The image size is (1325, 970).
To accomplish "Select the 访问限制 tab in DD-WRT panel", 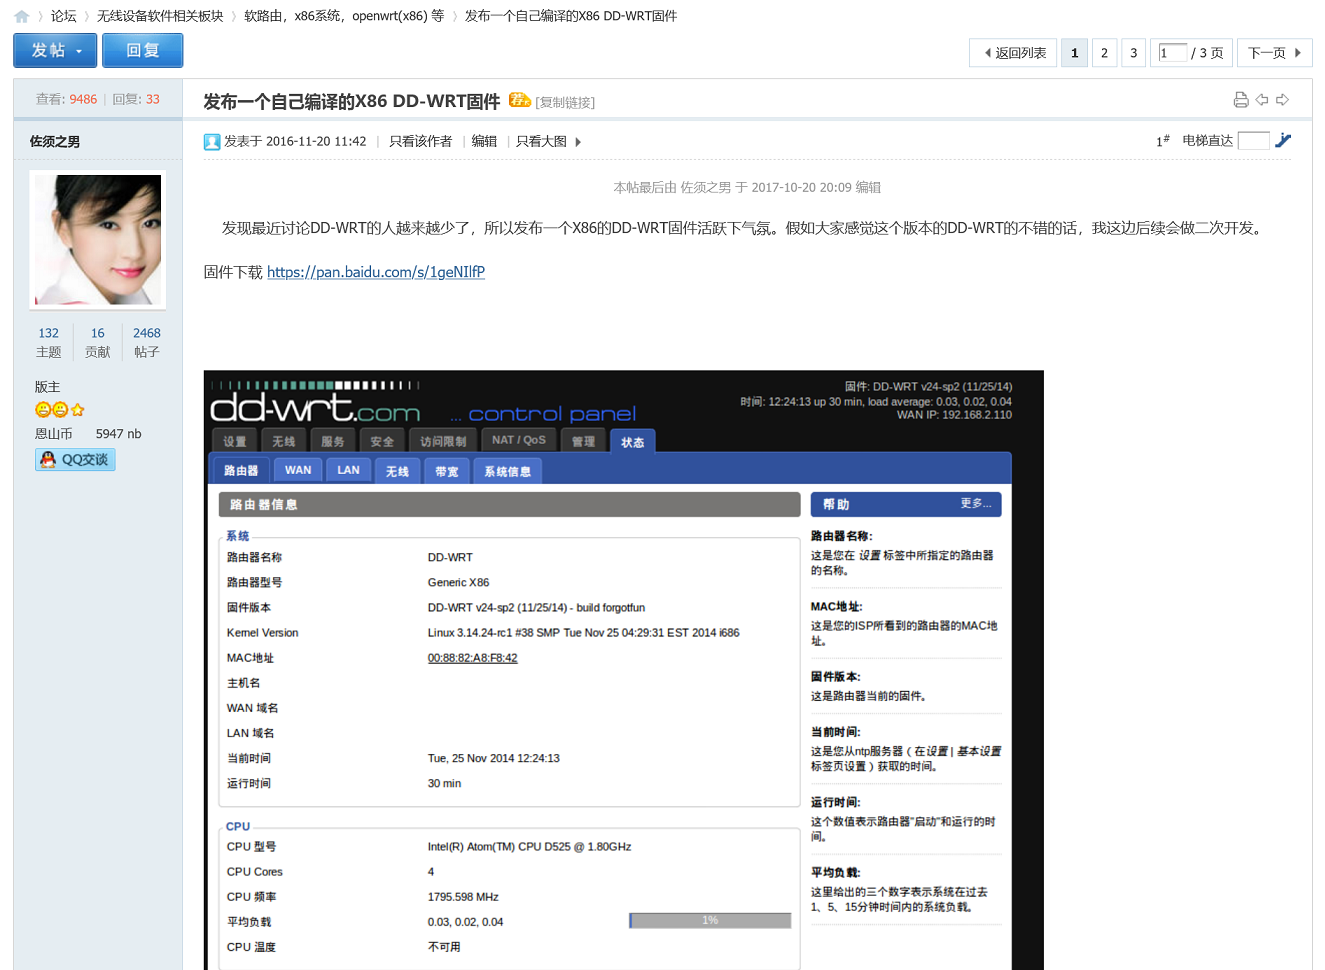I will pos(443,441).
